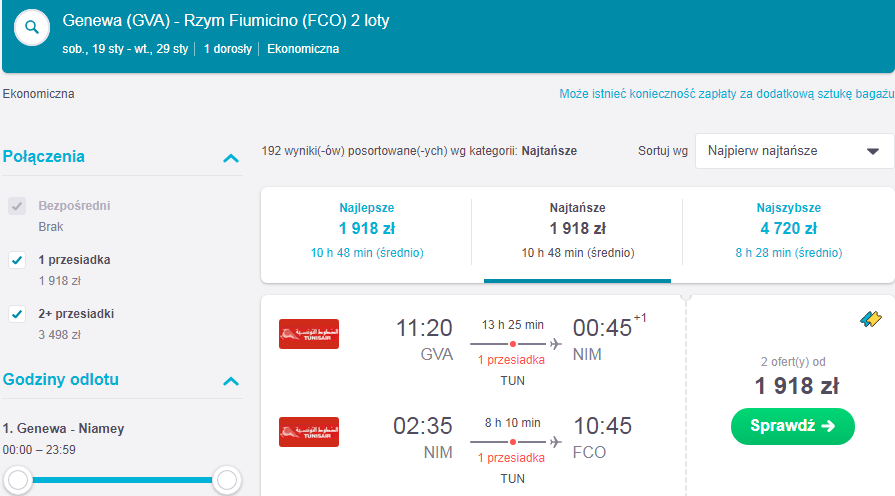Click the yellow-blue ticket icon

point(870,319)
